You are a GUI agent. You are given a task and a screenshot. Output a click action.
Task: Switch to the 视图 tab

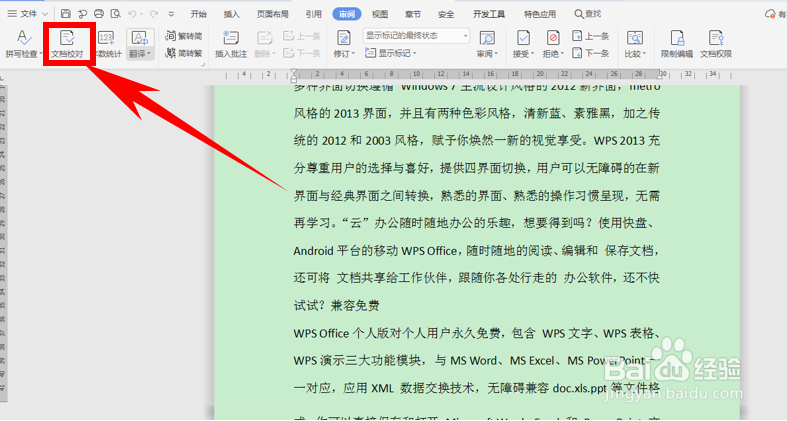[x=380, y=14]
